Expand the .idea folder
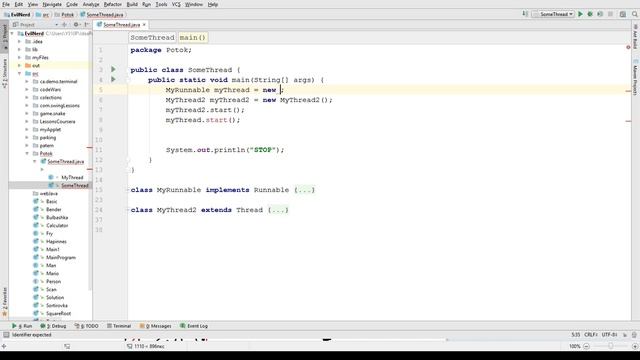The width and height of the screenshot is (640, 360). point(20,42)
